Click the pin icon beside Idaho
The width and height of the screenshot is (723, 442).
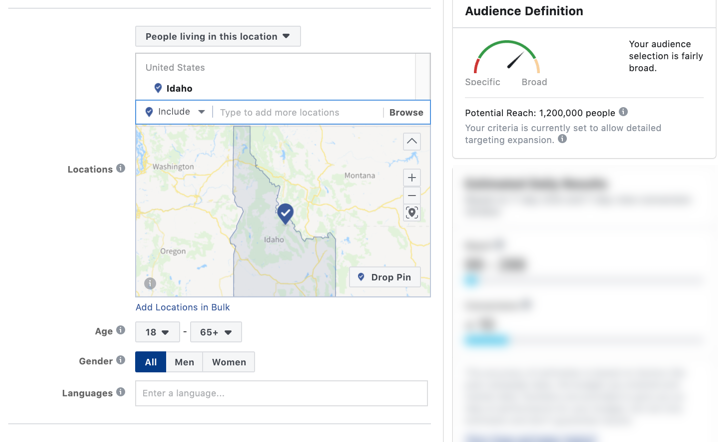pos(158,88)
